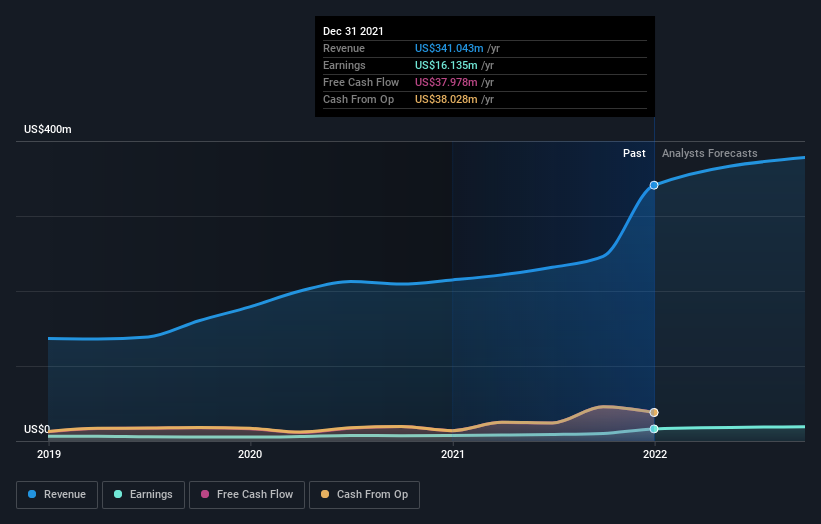Click the blue Revenue data point marker

654,185
